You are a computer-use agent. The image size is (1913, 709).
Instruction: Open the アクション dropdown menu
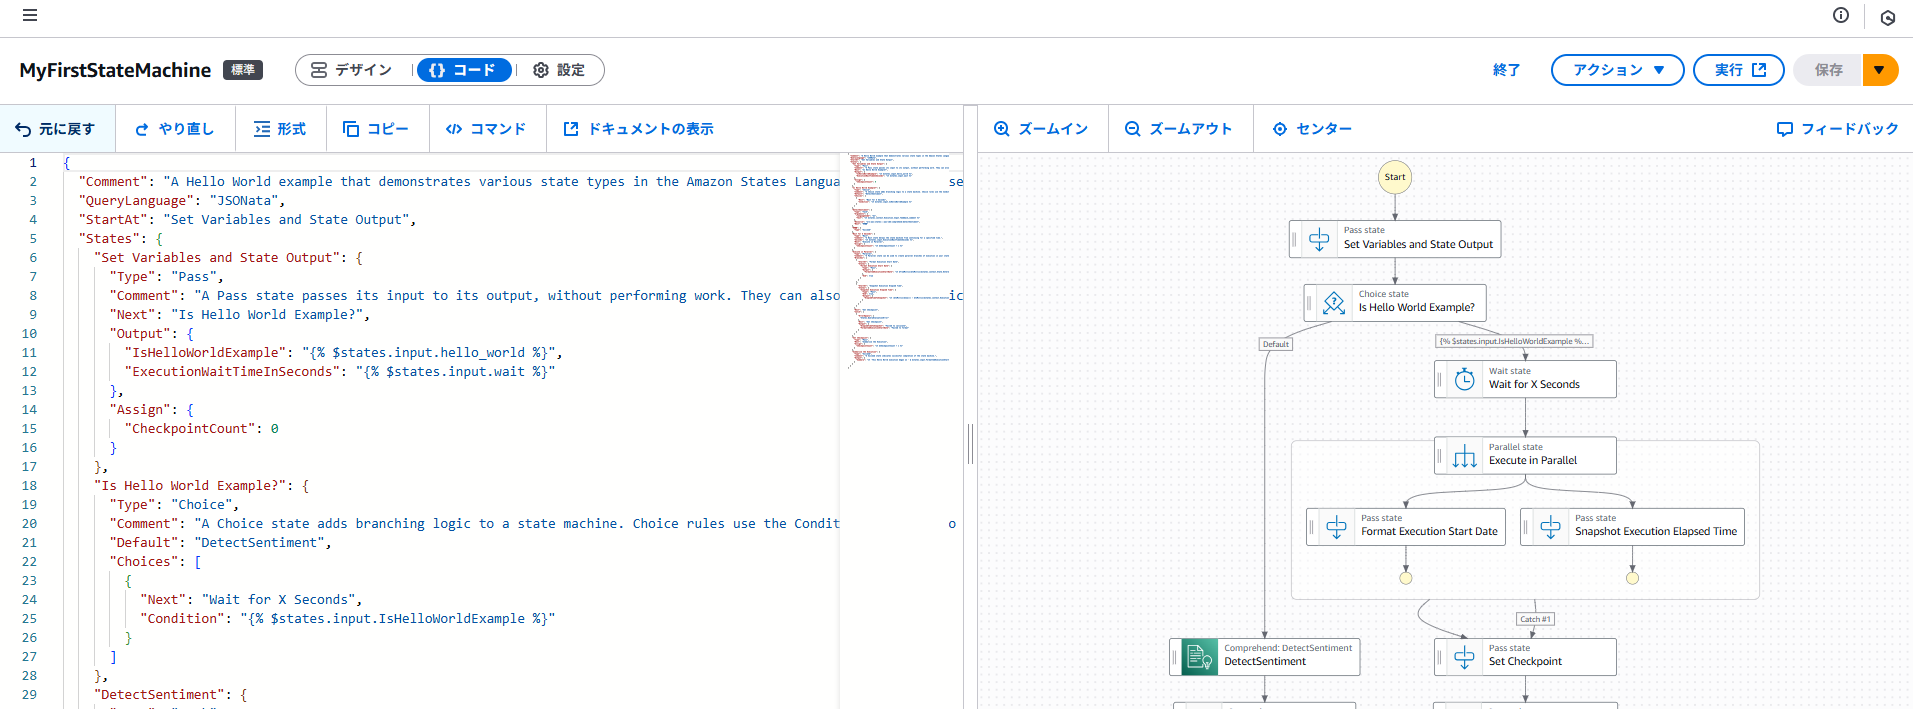pyautogui.click(x=1617, y=70)
